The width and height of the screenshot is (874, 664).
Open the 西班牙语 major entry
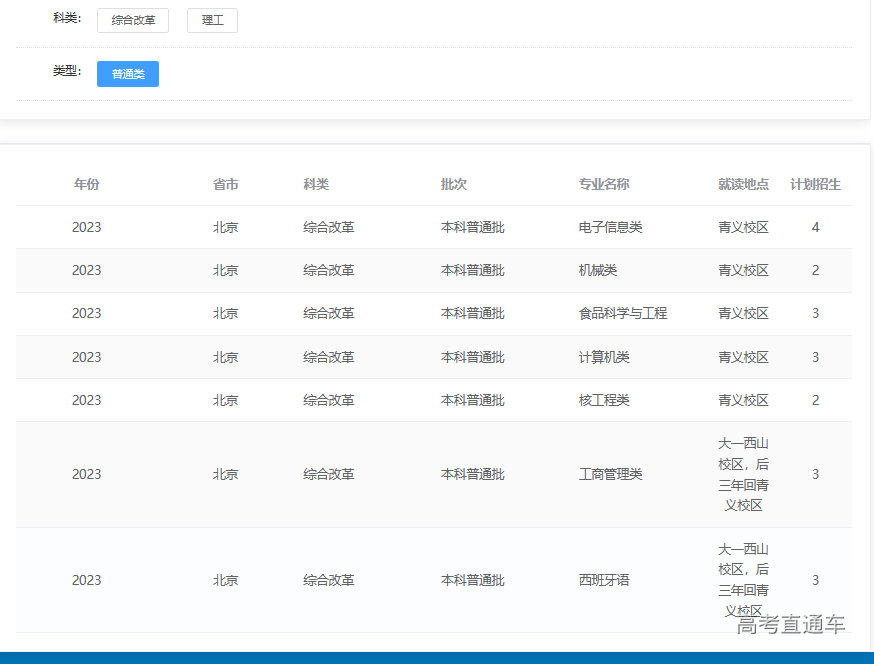[604, 580]
